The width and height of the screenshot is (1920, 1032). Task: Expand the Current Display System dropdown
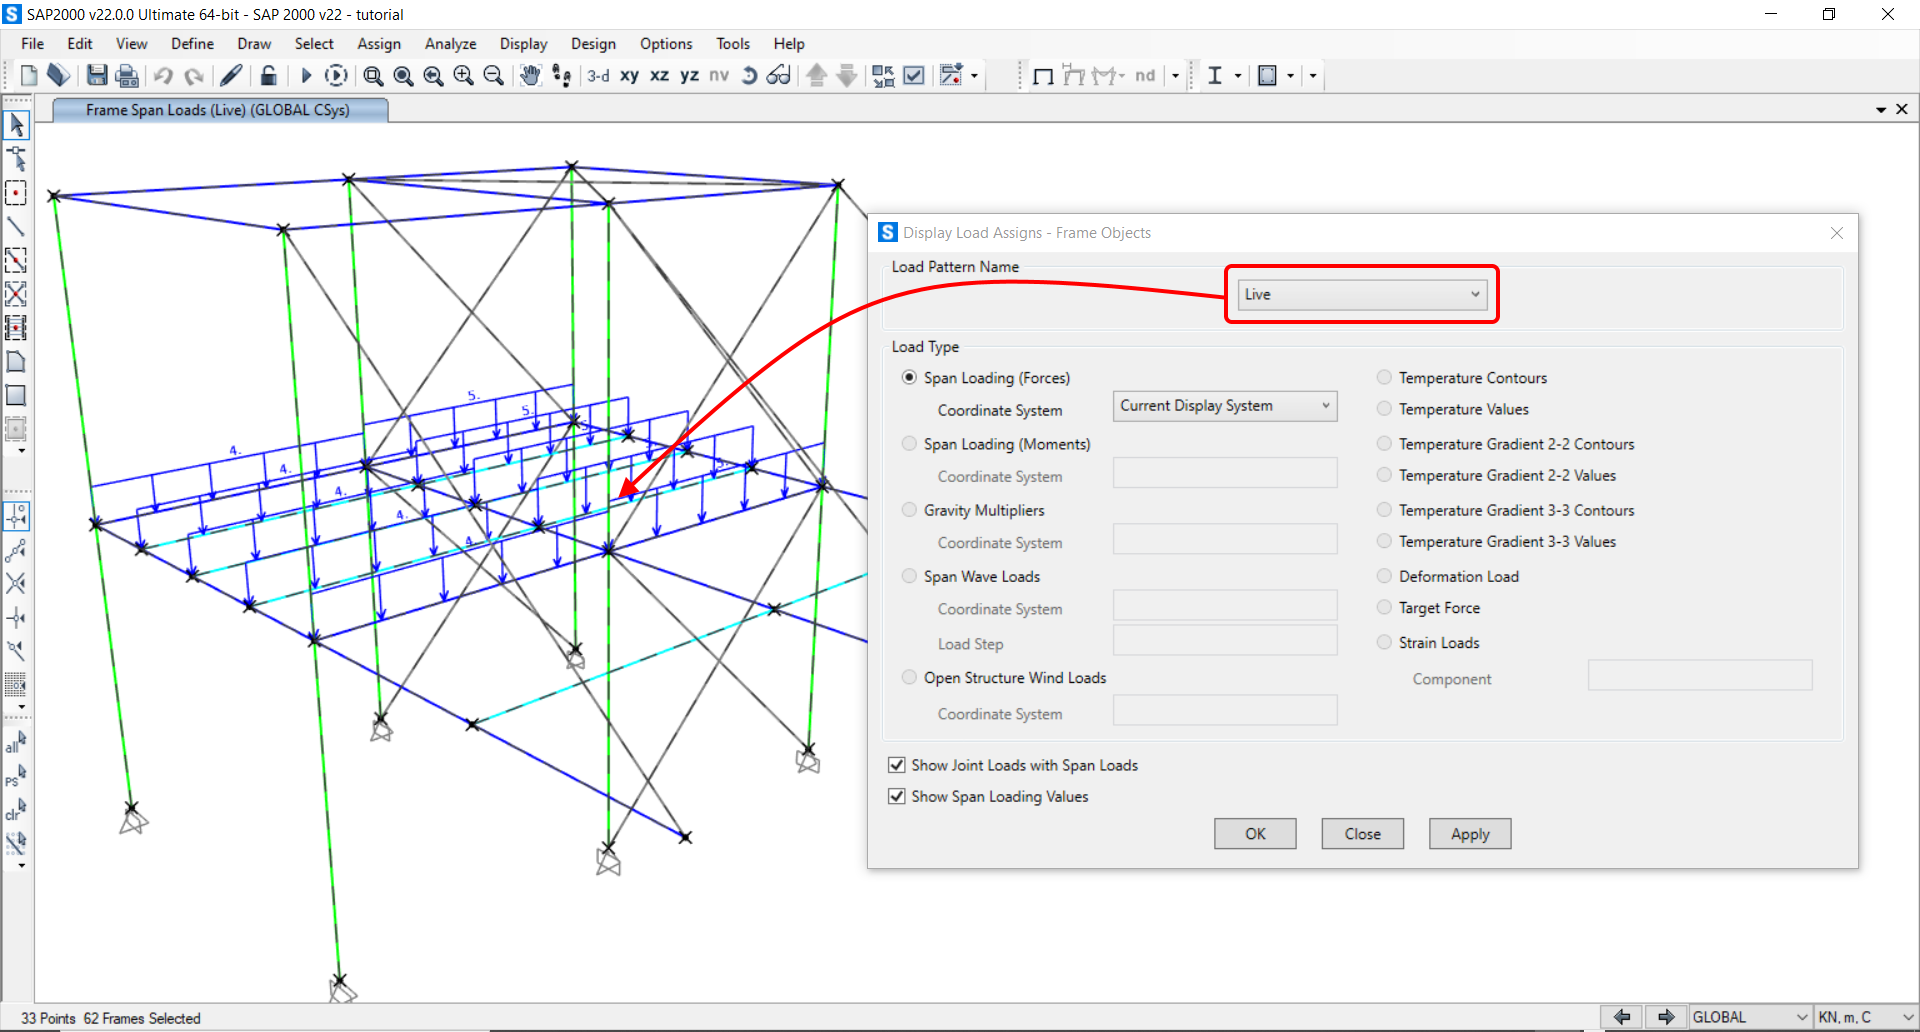click(1224, 406)
